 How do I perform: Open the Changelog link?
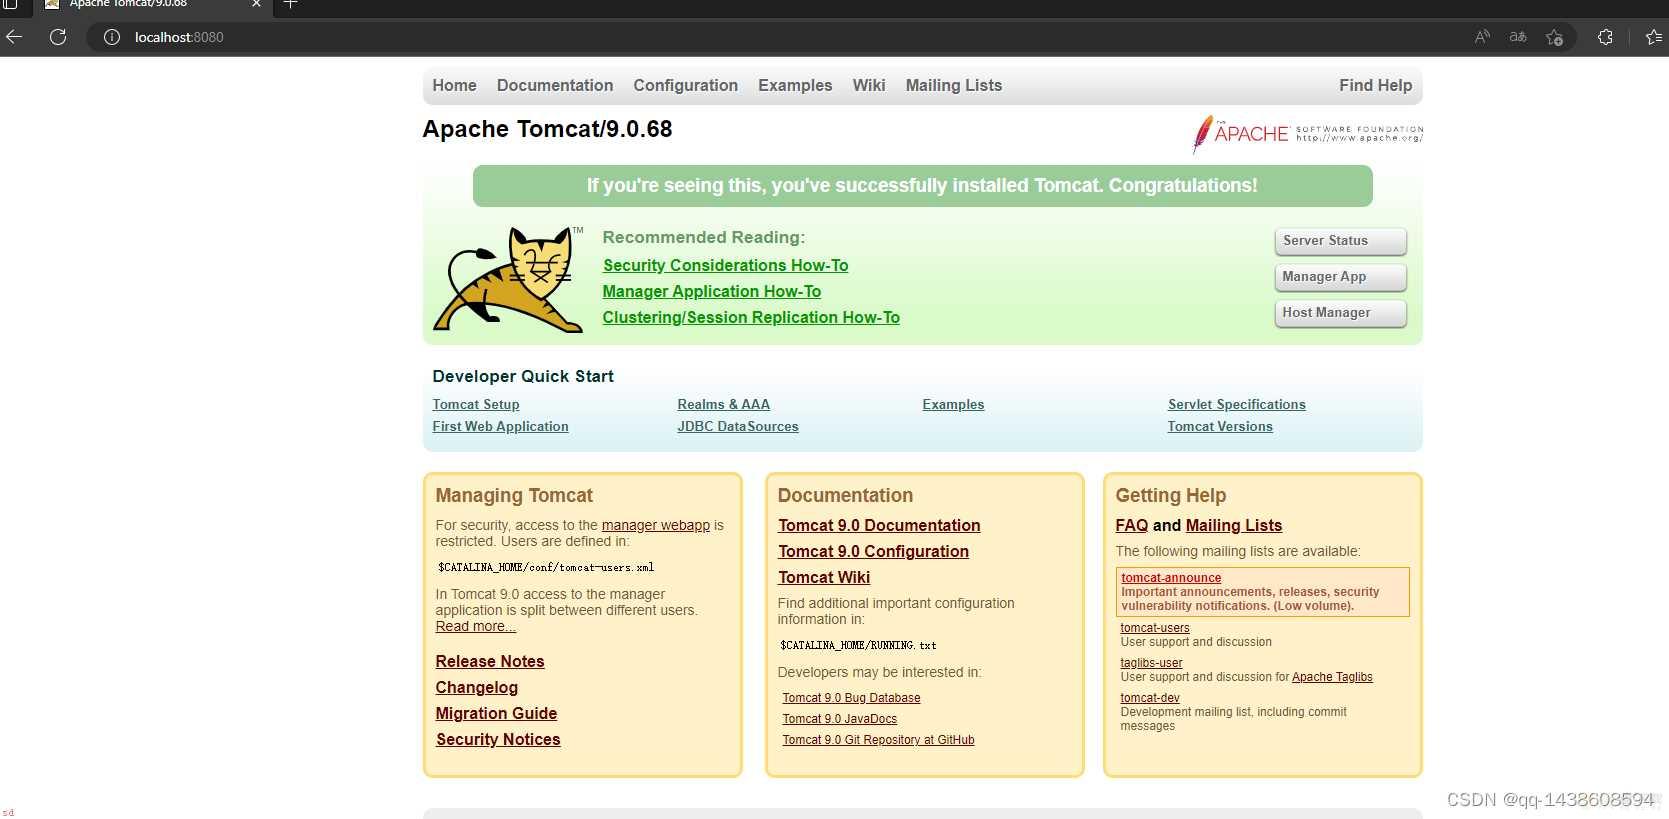pyautogui.click(x=477, y=687)
